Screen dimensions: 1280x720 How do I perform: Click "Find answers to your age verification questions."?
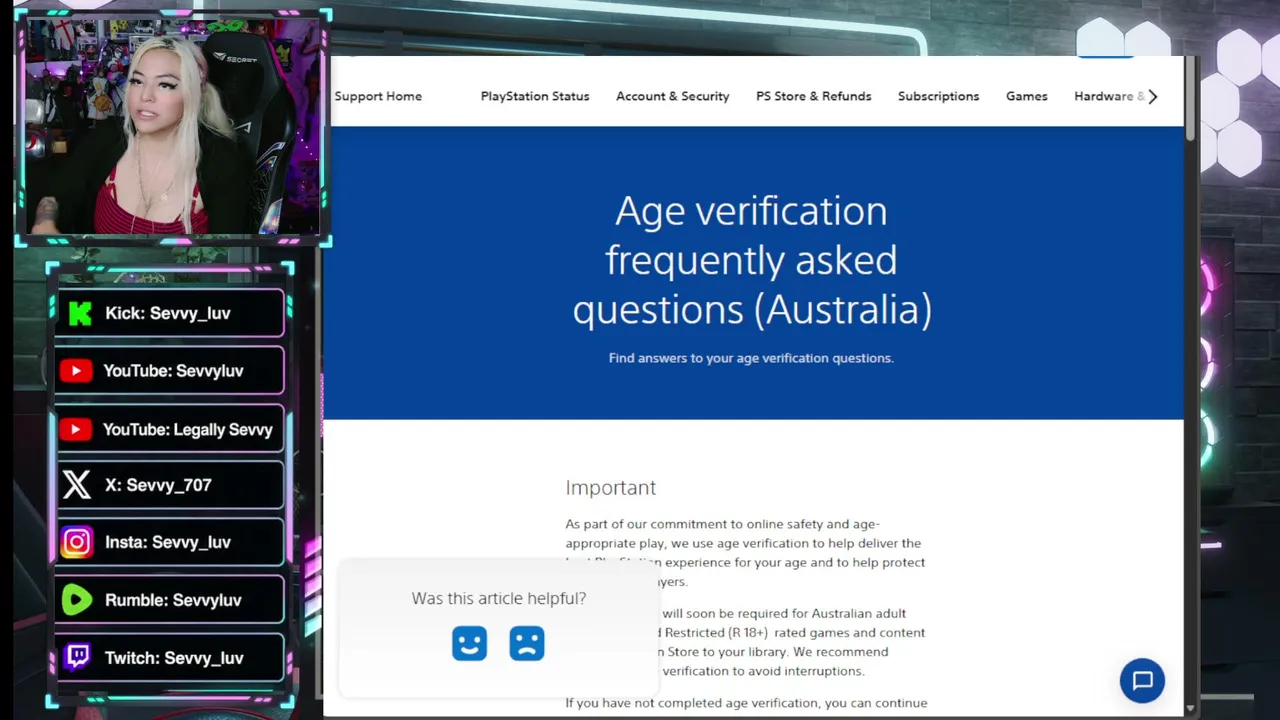751,358
